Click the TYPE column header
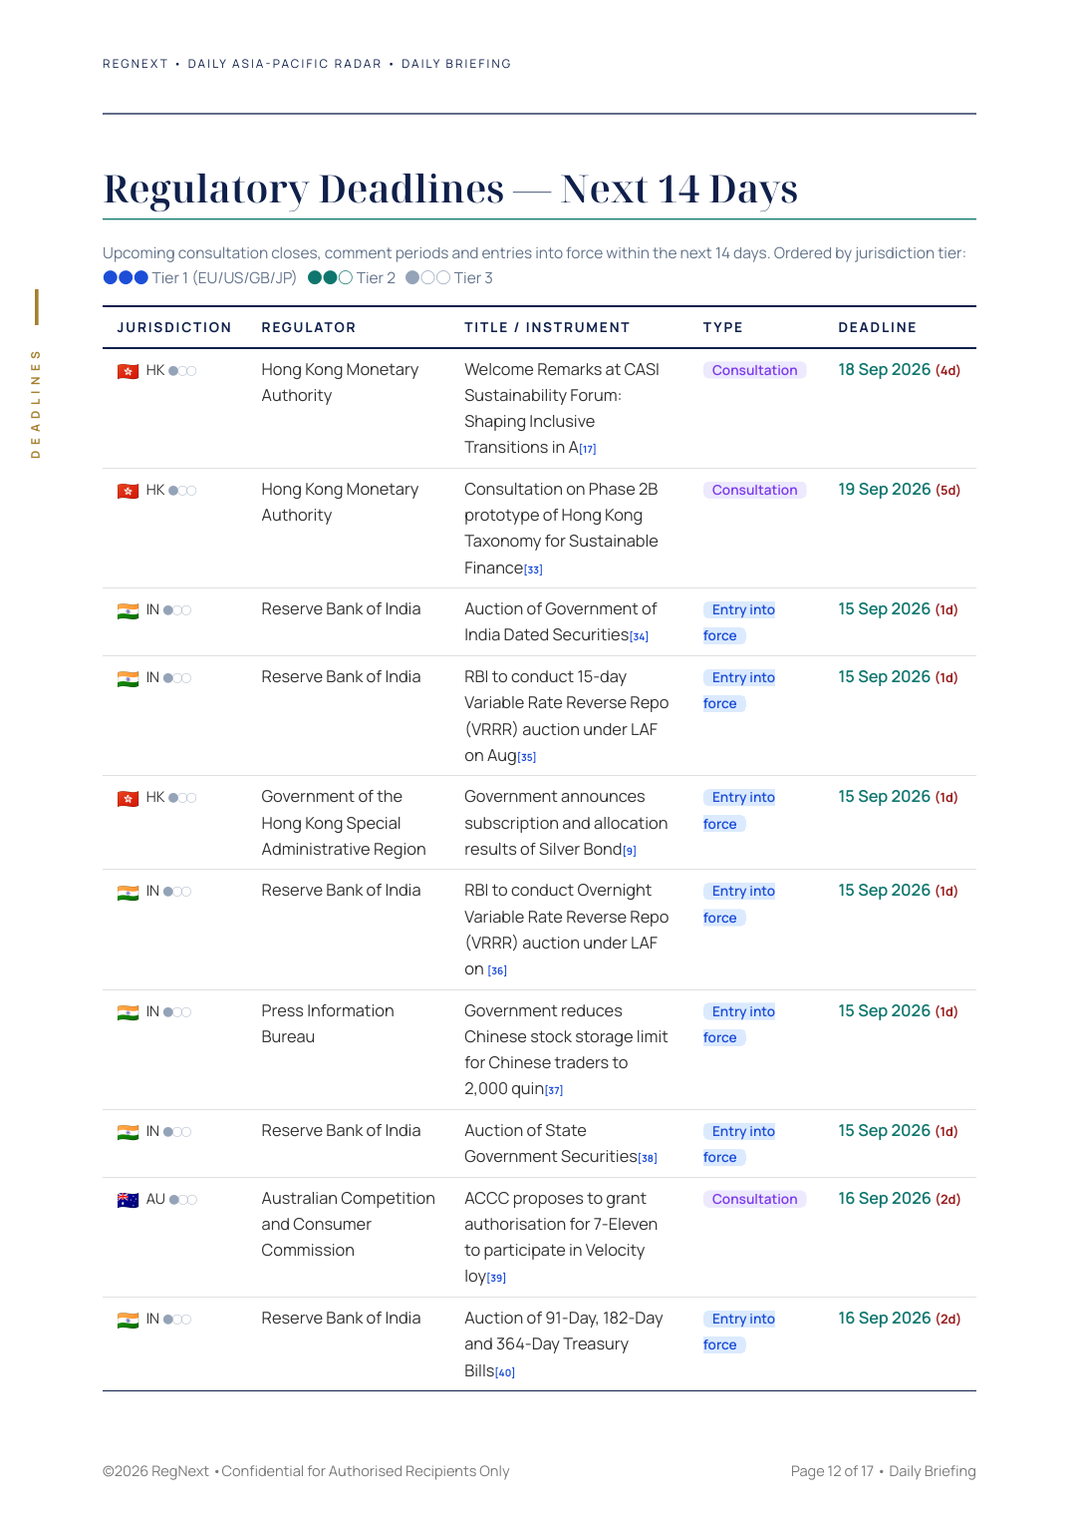Image resolution: width=1080 pixels, height=1528 pixels. (723, 327)
